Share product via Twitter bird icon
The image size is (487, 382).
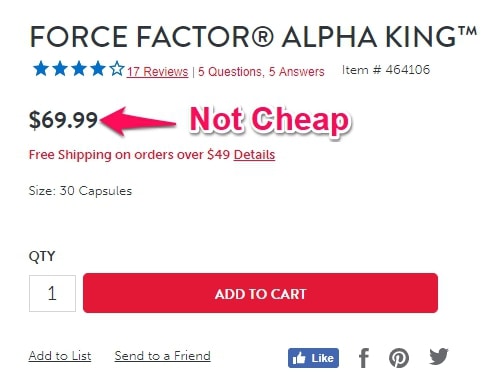[439, 356]
